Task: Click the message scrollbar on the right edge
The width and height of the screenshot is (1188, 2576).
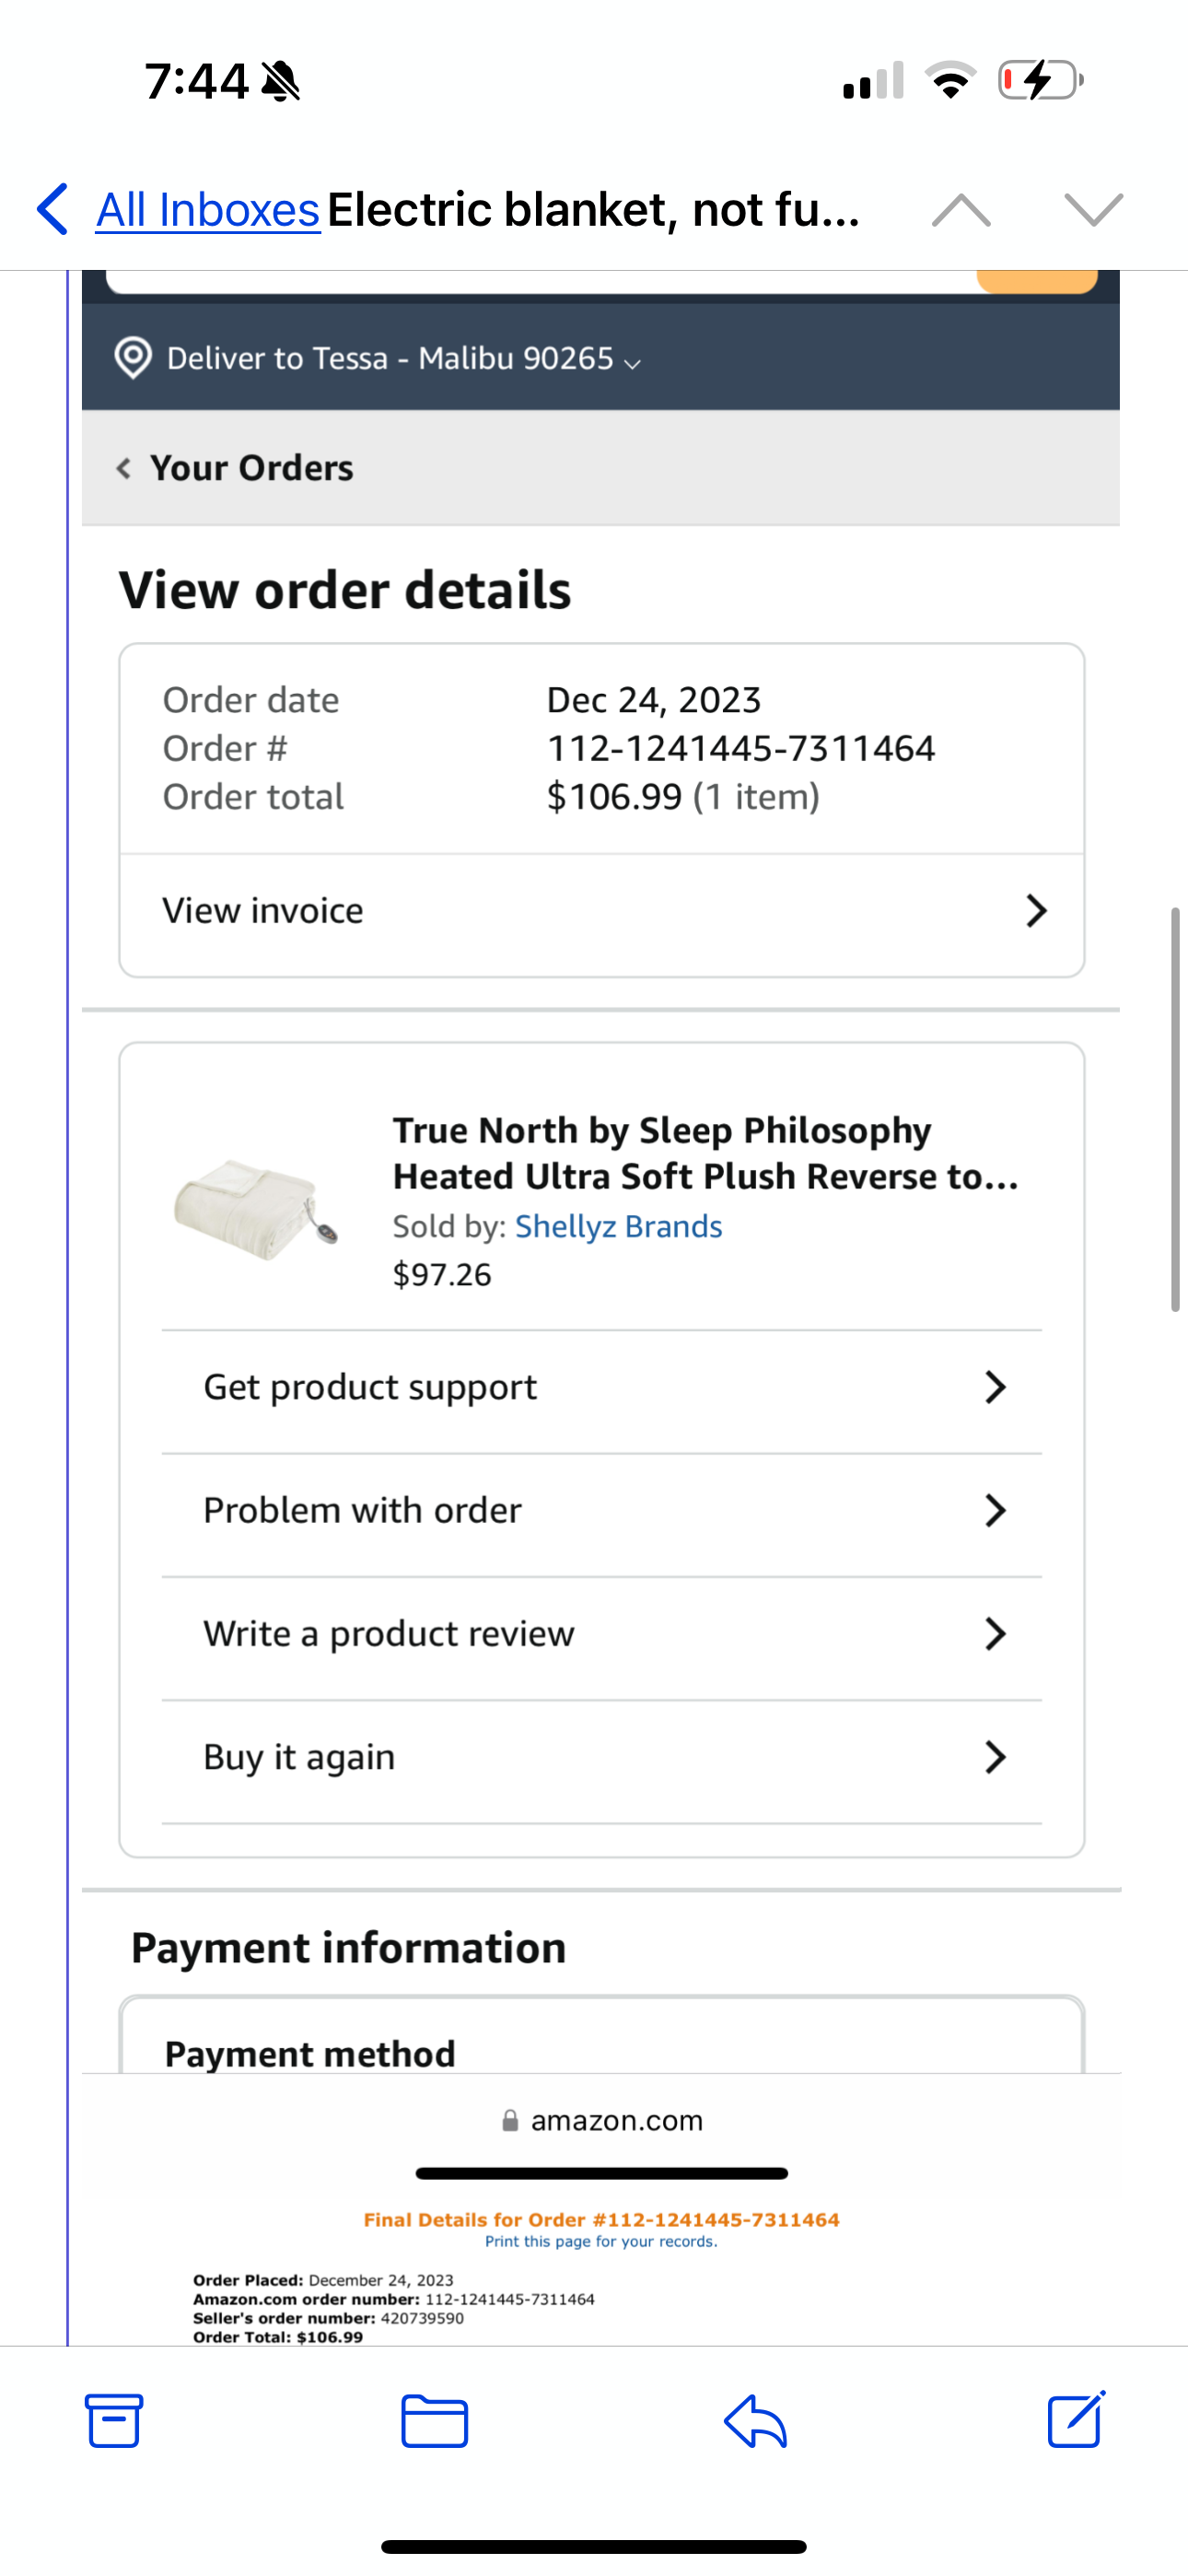Action: (1176, 1109)
